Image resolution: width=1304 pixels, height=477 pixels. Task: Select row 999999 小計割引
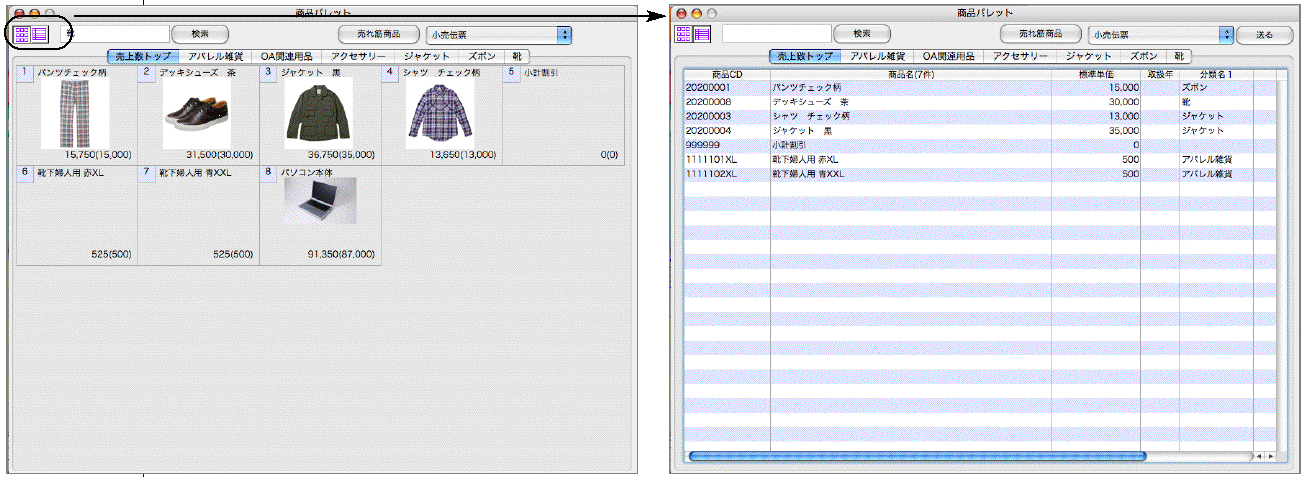pos(980,145)
